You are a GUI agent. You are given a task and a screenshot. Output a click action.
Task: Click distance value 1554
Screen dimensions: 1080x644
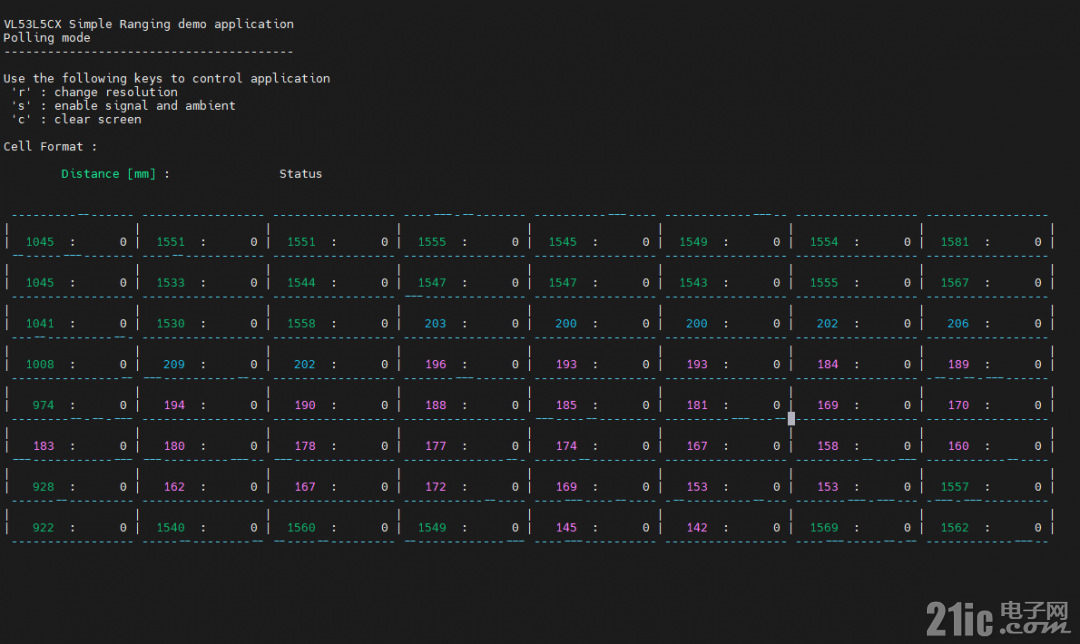click(824, 242)
